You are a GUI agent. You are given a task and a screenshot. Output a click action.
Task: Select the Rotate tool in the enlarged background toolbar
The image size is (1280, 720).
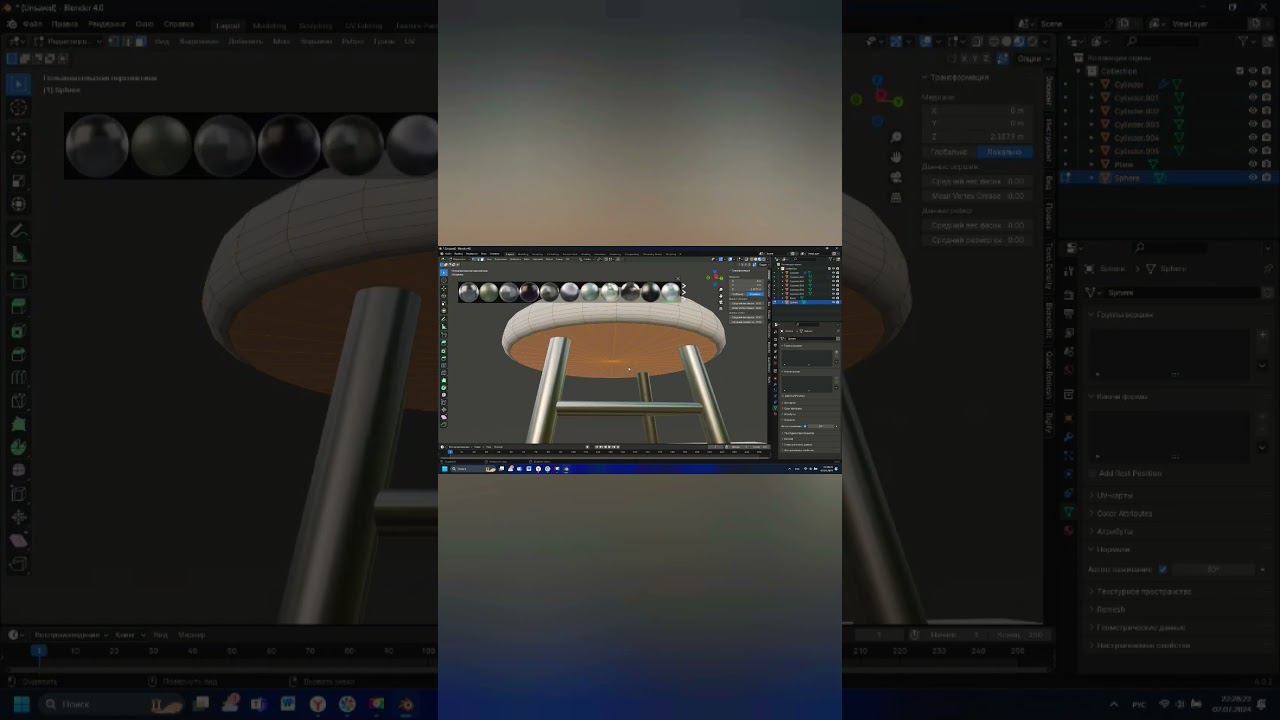[19, 157]
